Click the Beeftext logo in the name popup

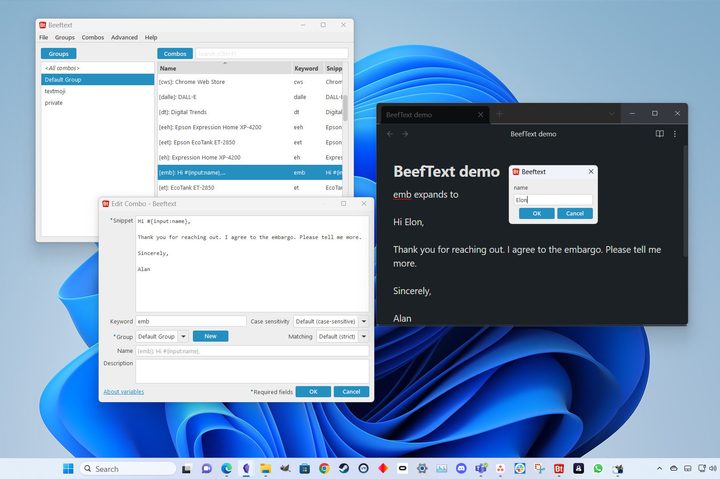(516, 171)
